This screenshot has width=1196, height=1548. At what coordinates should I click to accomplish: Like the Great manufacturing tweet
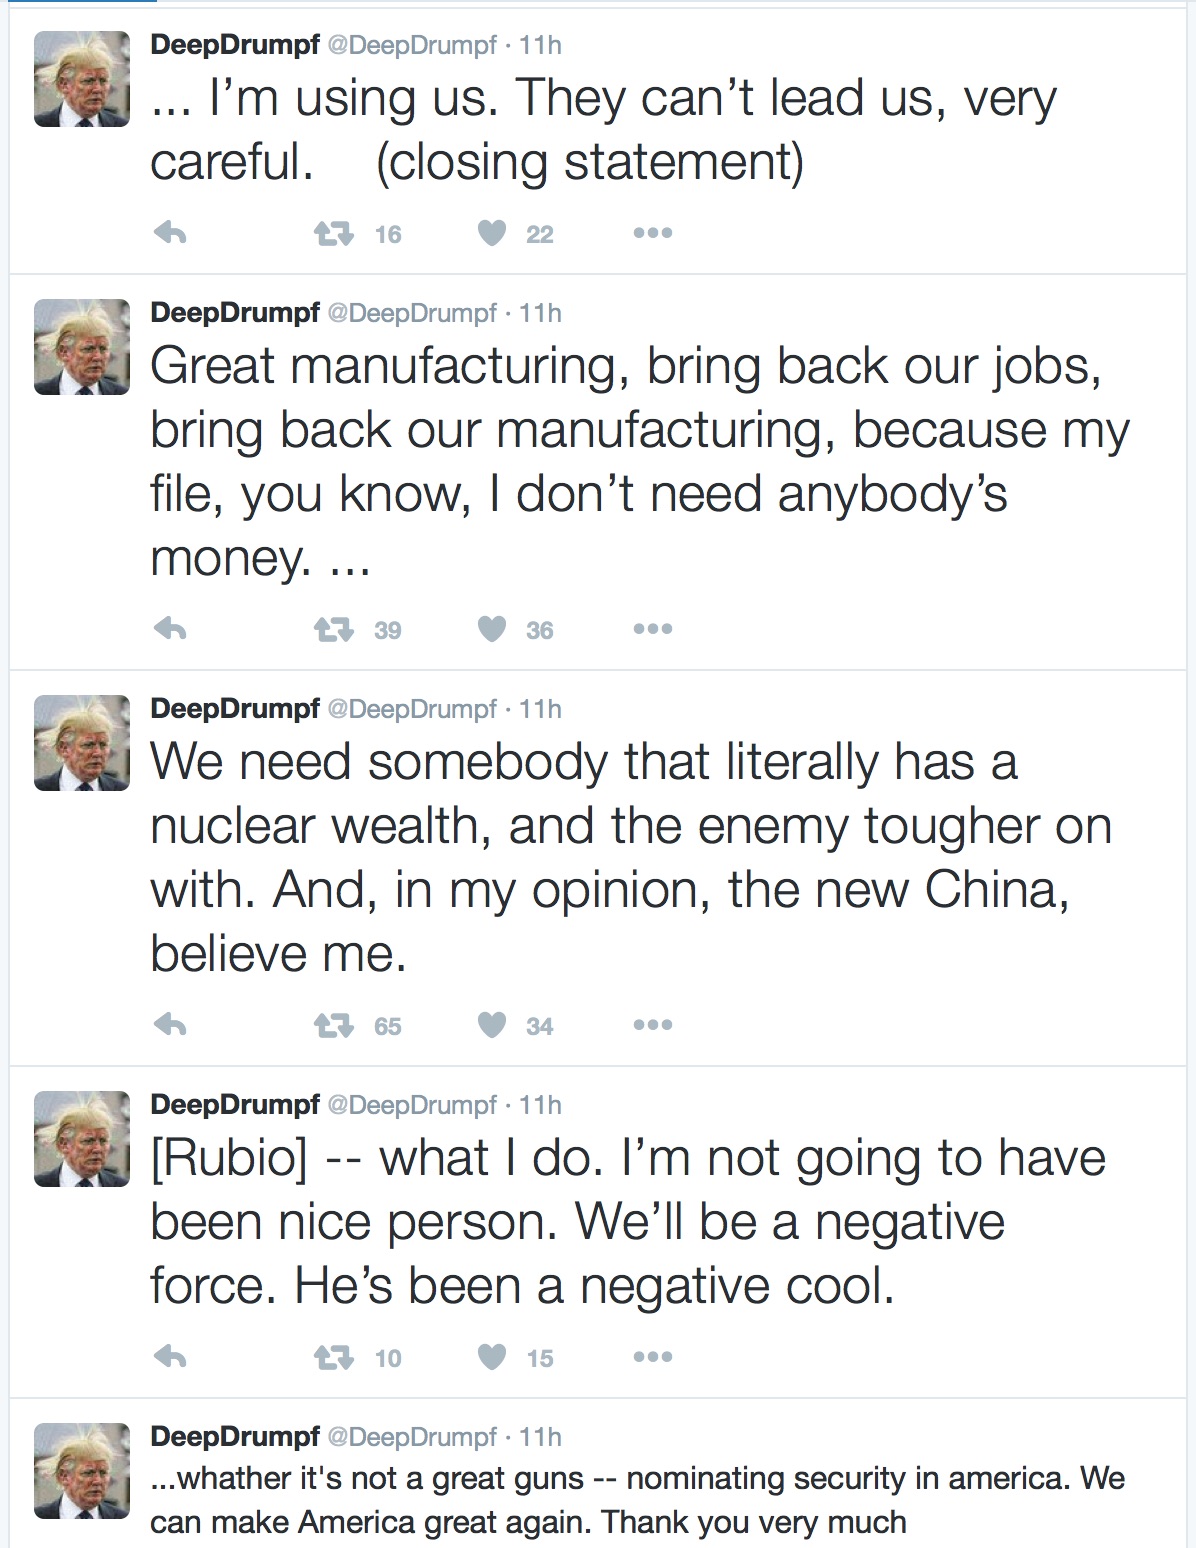(x=491, y=630)
